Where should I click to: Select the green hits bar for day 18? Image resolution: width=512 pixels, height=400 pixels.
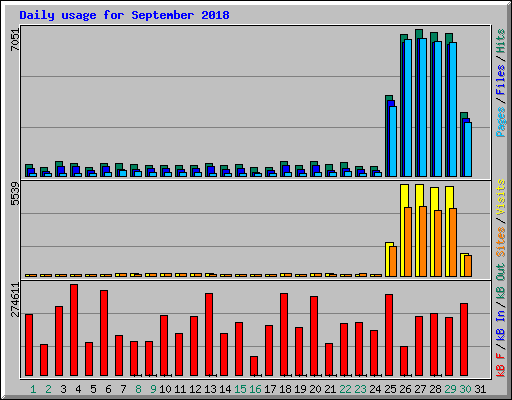click(x=282, y=169)
